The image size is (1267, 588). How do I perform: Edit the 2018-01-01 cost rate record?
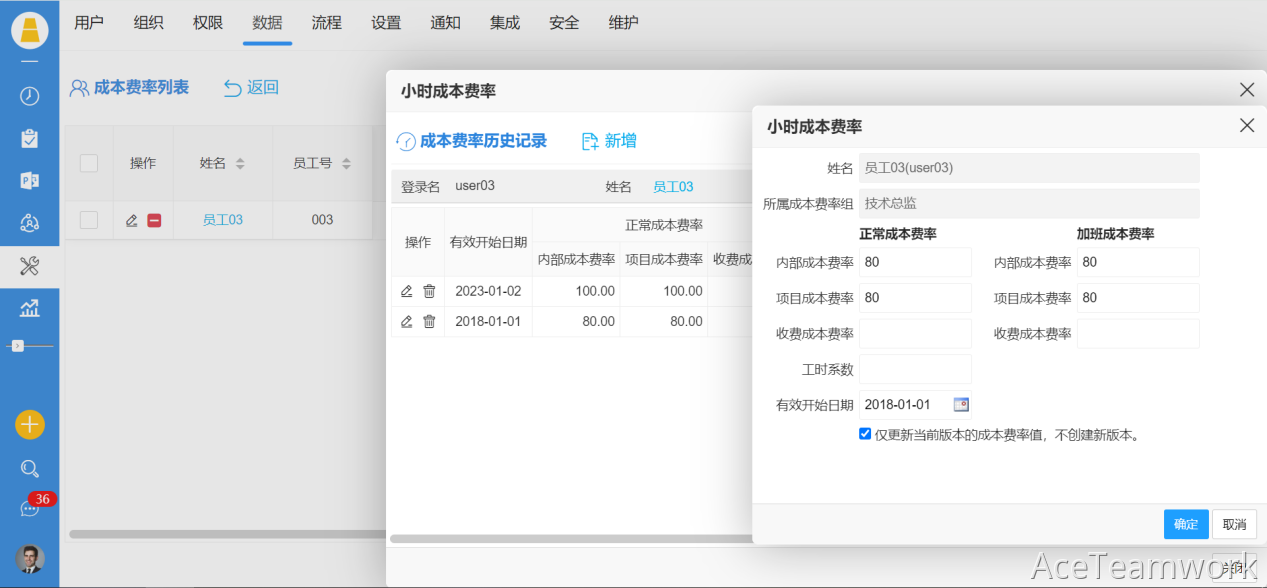(406, 322)
